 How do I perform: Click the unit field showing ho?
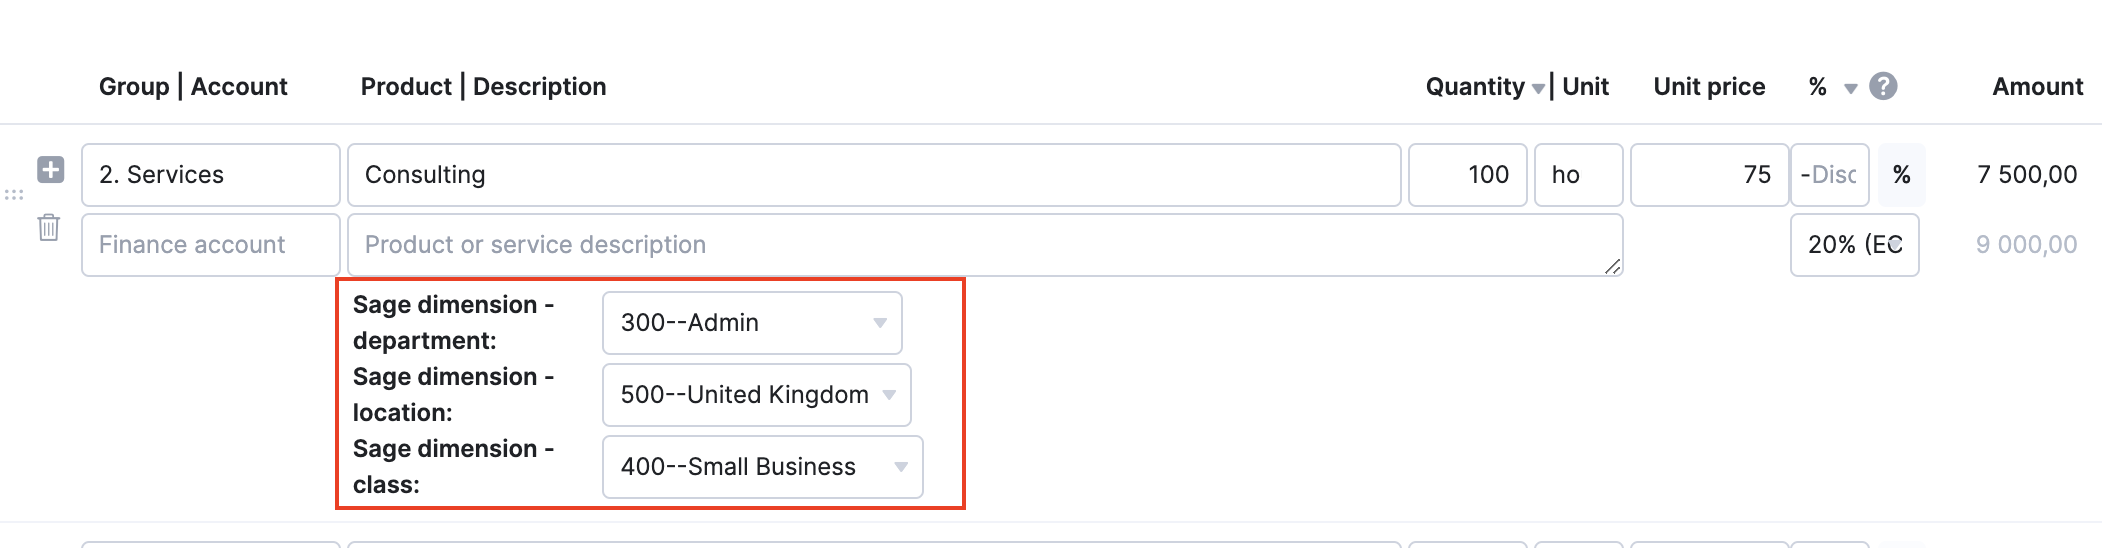1579,175
